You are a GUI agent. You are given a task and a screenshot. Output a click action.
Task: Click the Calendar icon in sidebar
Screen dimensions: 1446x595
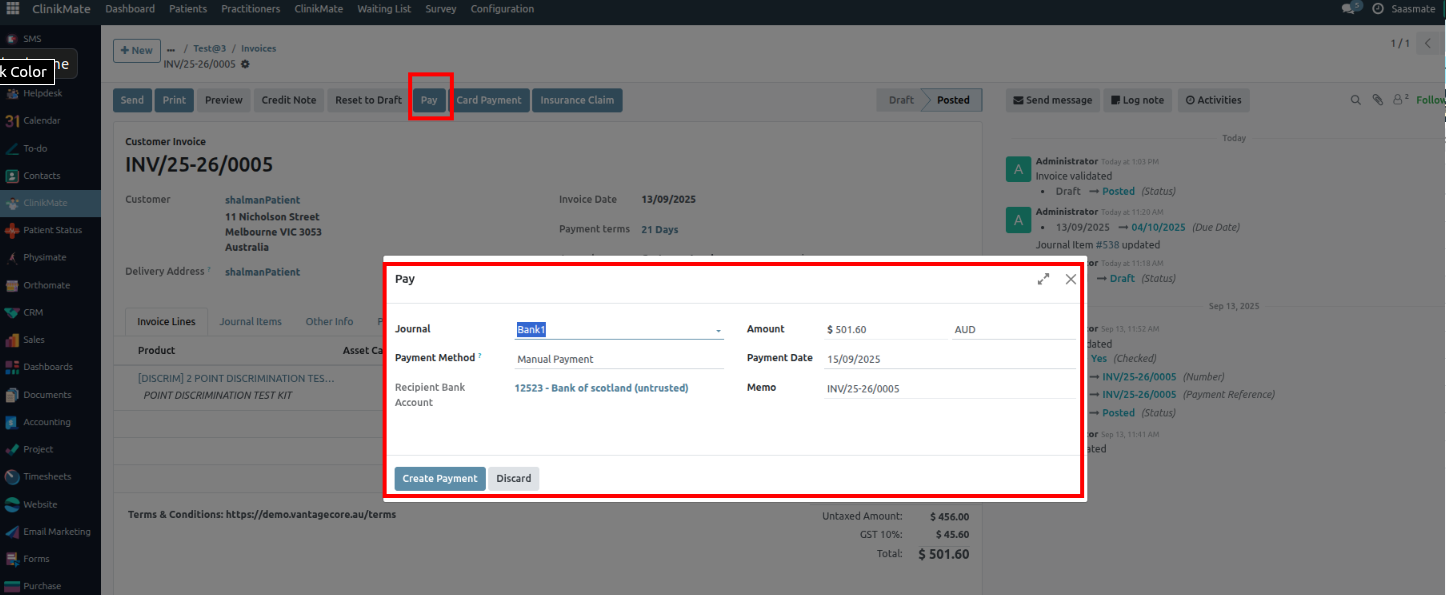click(12, 121)
